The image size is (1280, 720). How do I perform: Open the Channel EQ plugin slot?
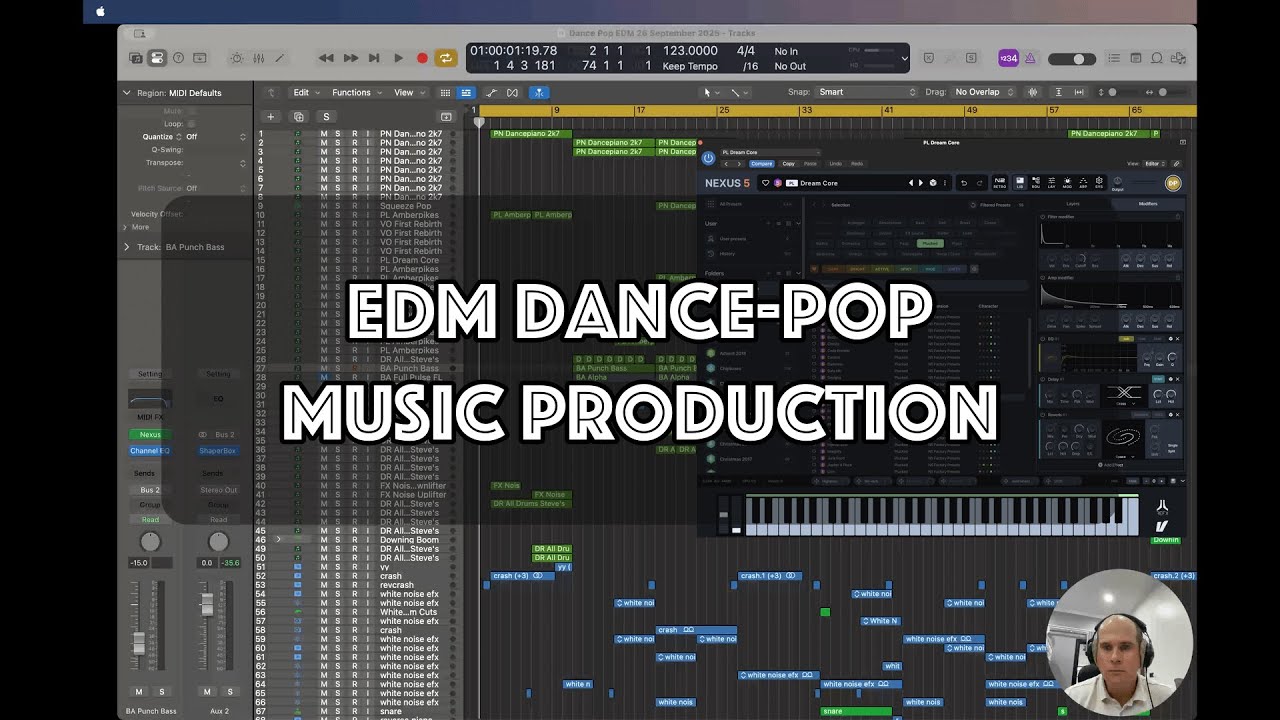150,451
